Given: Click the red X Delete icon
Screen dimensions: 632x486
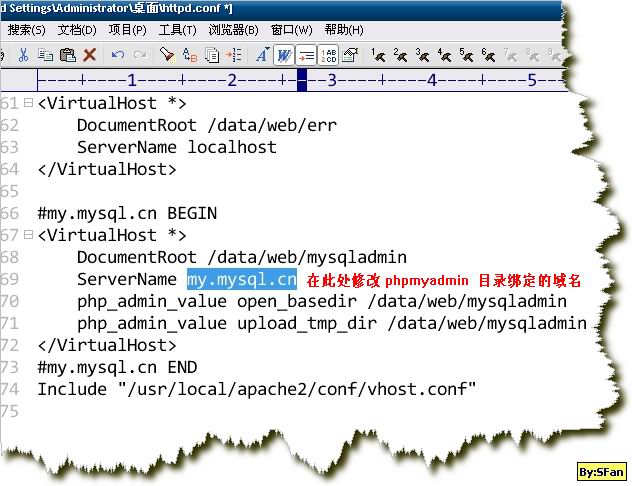Looking at the screenshot, I should coord(89,55).
